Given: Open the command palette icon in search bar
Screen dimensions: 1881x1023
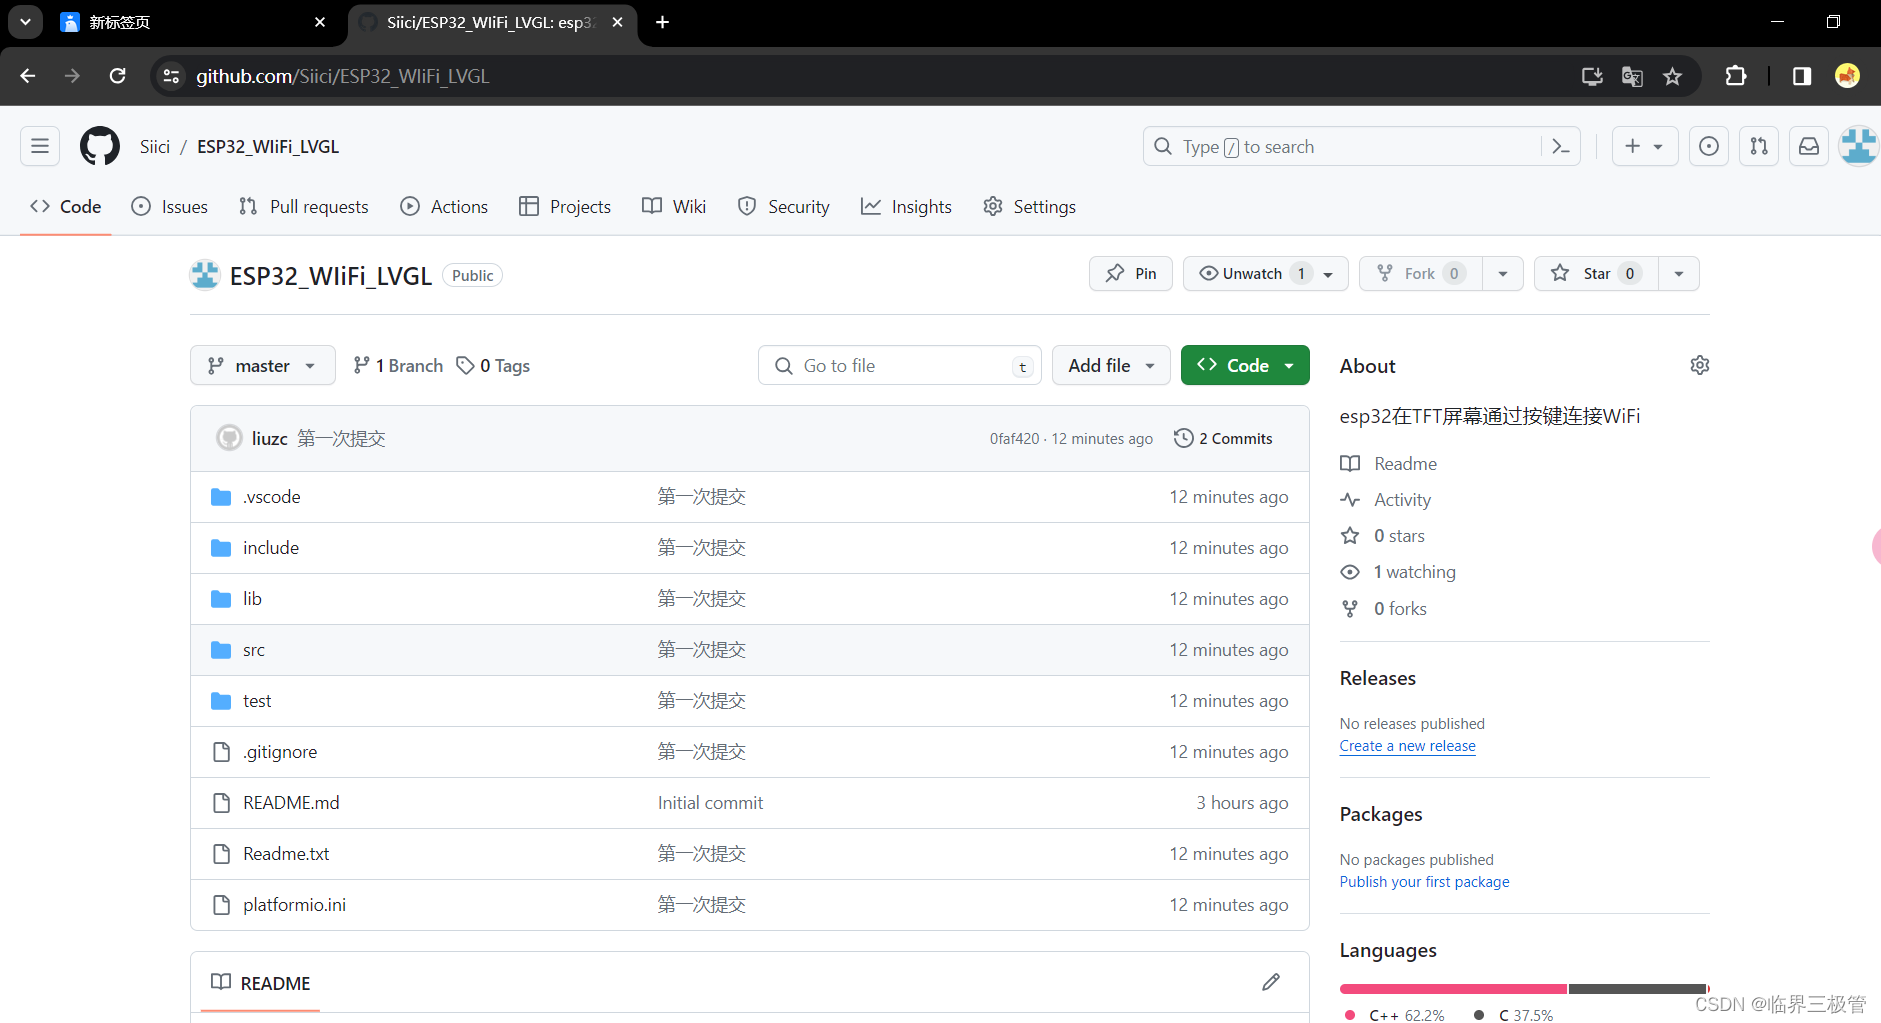Looking at the screenshot, I should 1560,146.
